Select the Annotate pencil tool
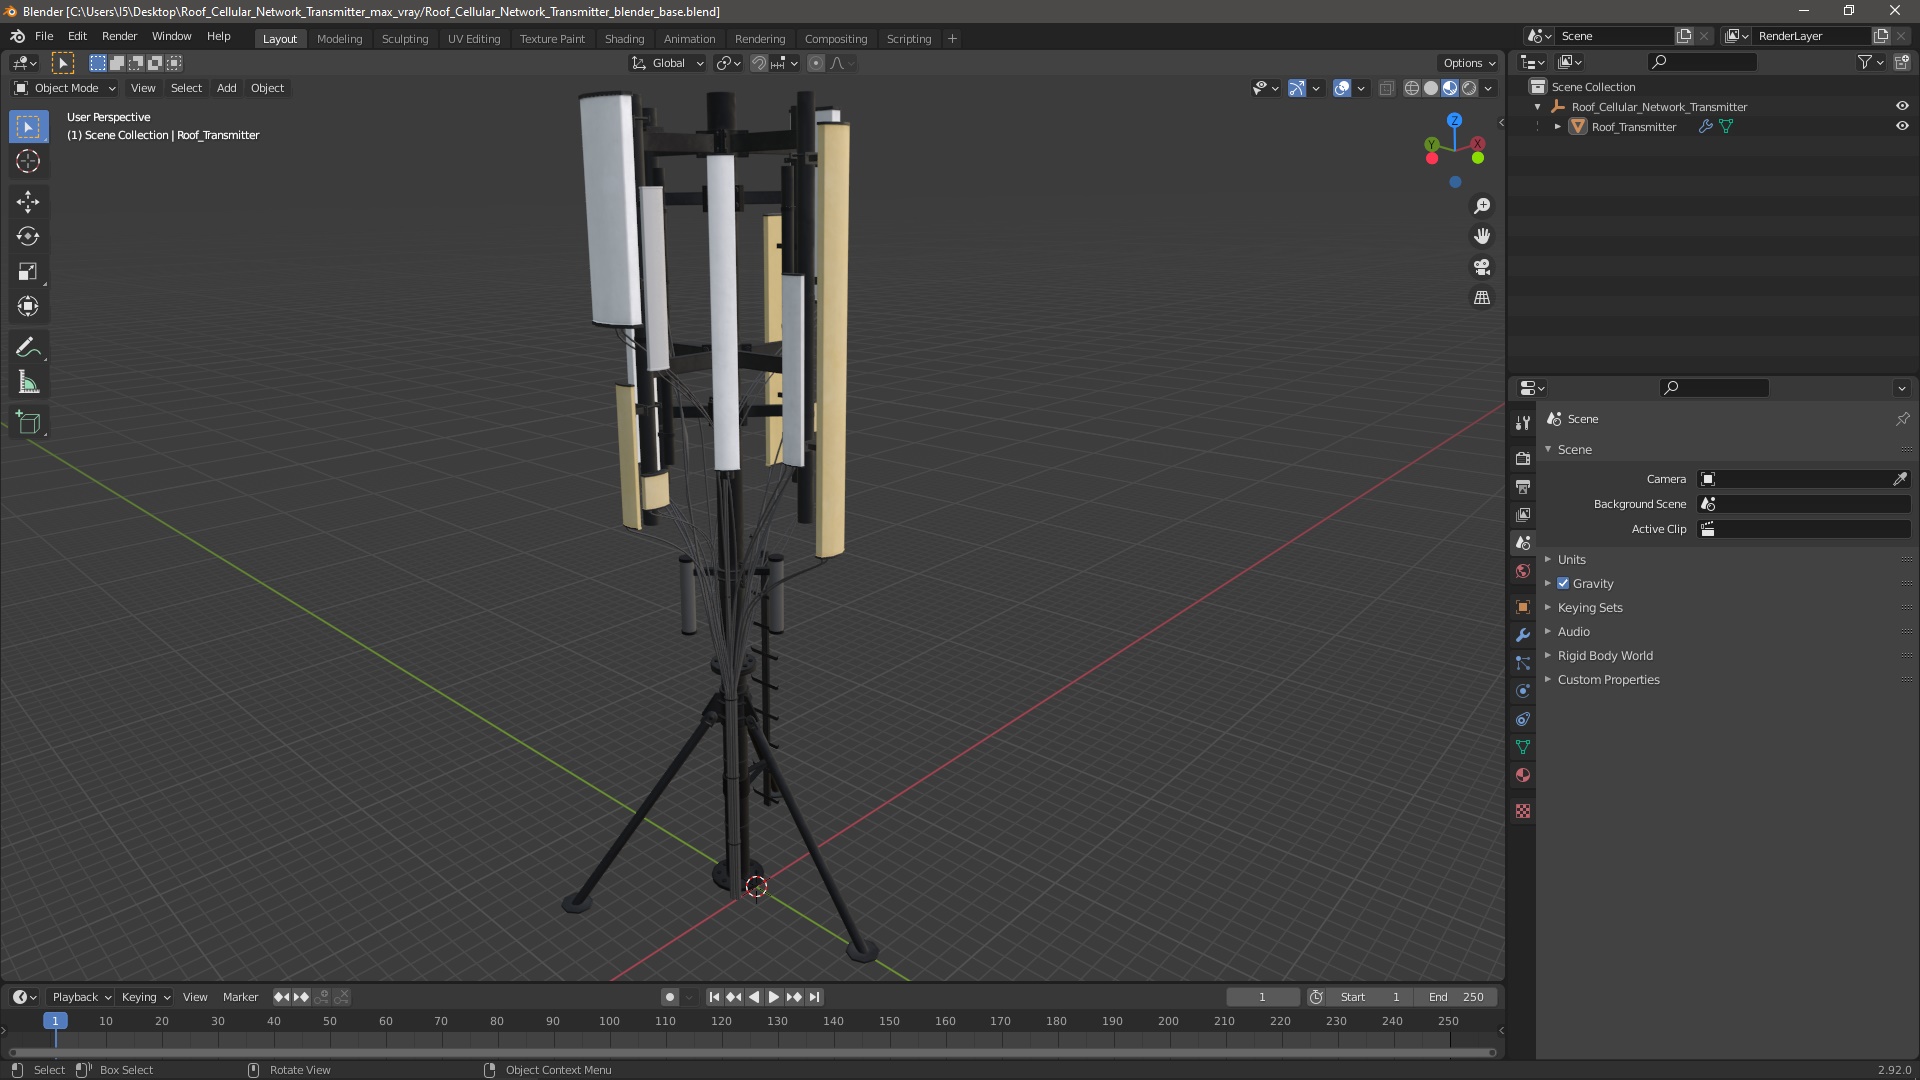 coord(28,348)
